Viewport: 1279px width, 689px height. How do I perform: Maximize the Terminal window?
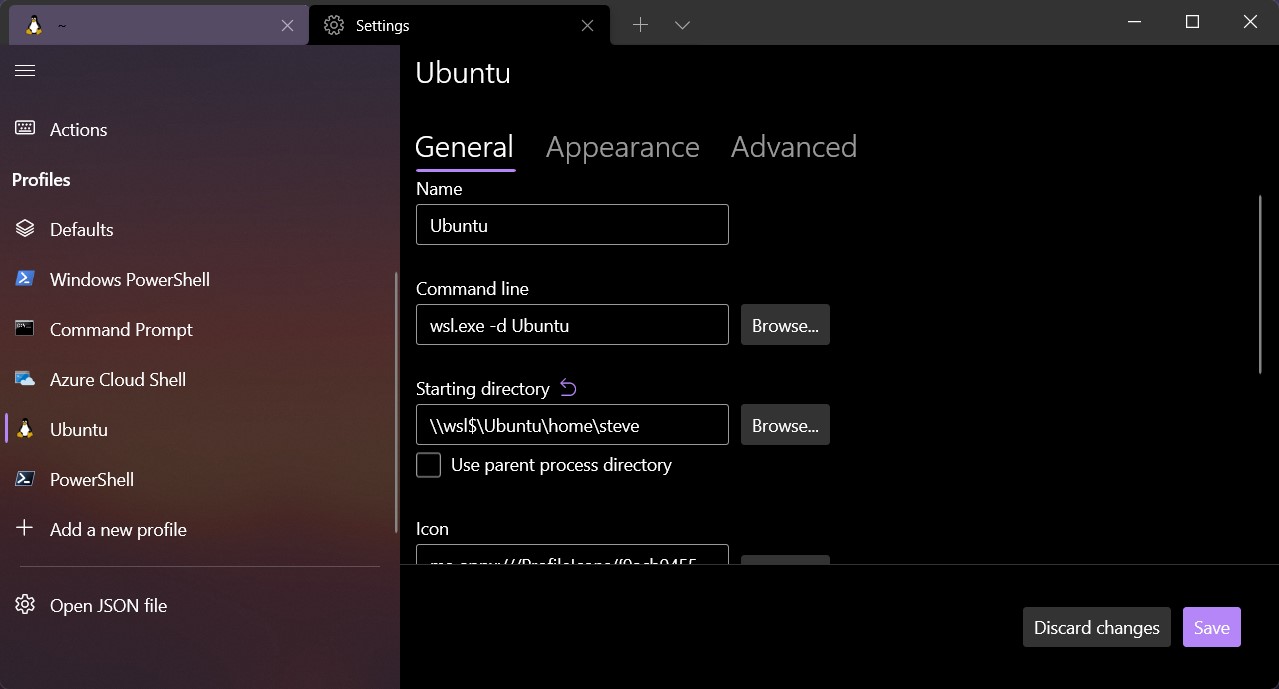tap(1192, 22)
